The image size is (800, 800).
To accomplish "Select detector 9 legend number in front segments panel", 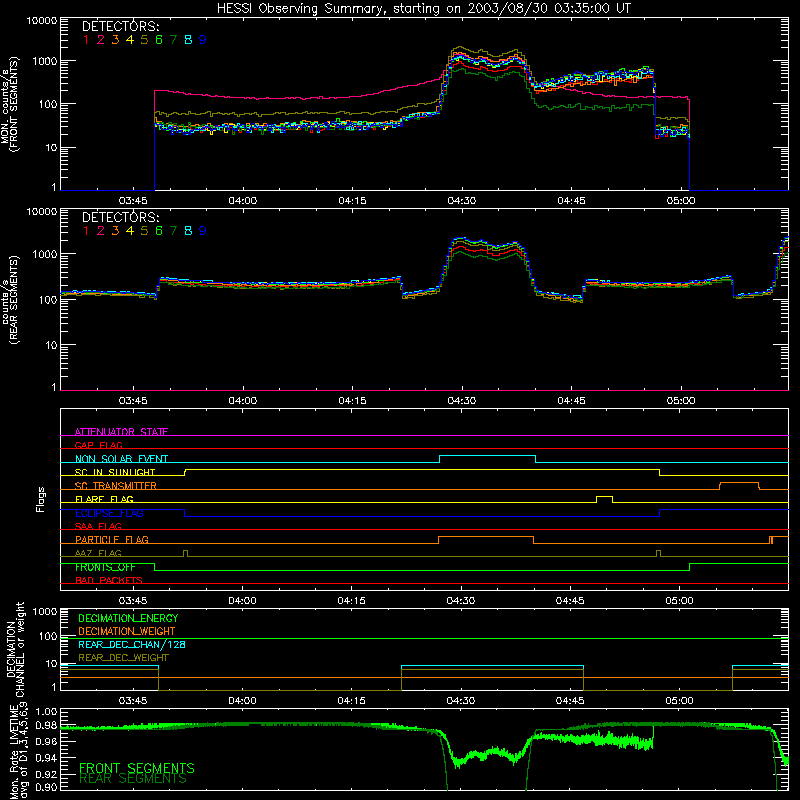I will point(203,39).
